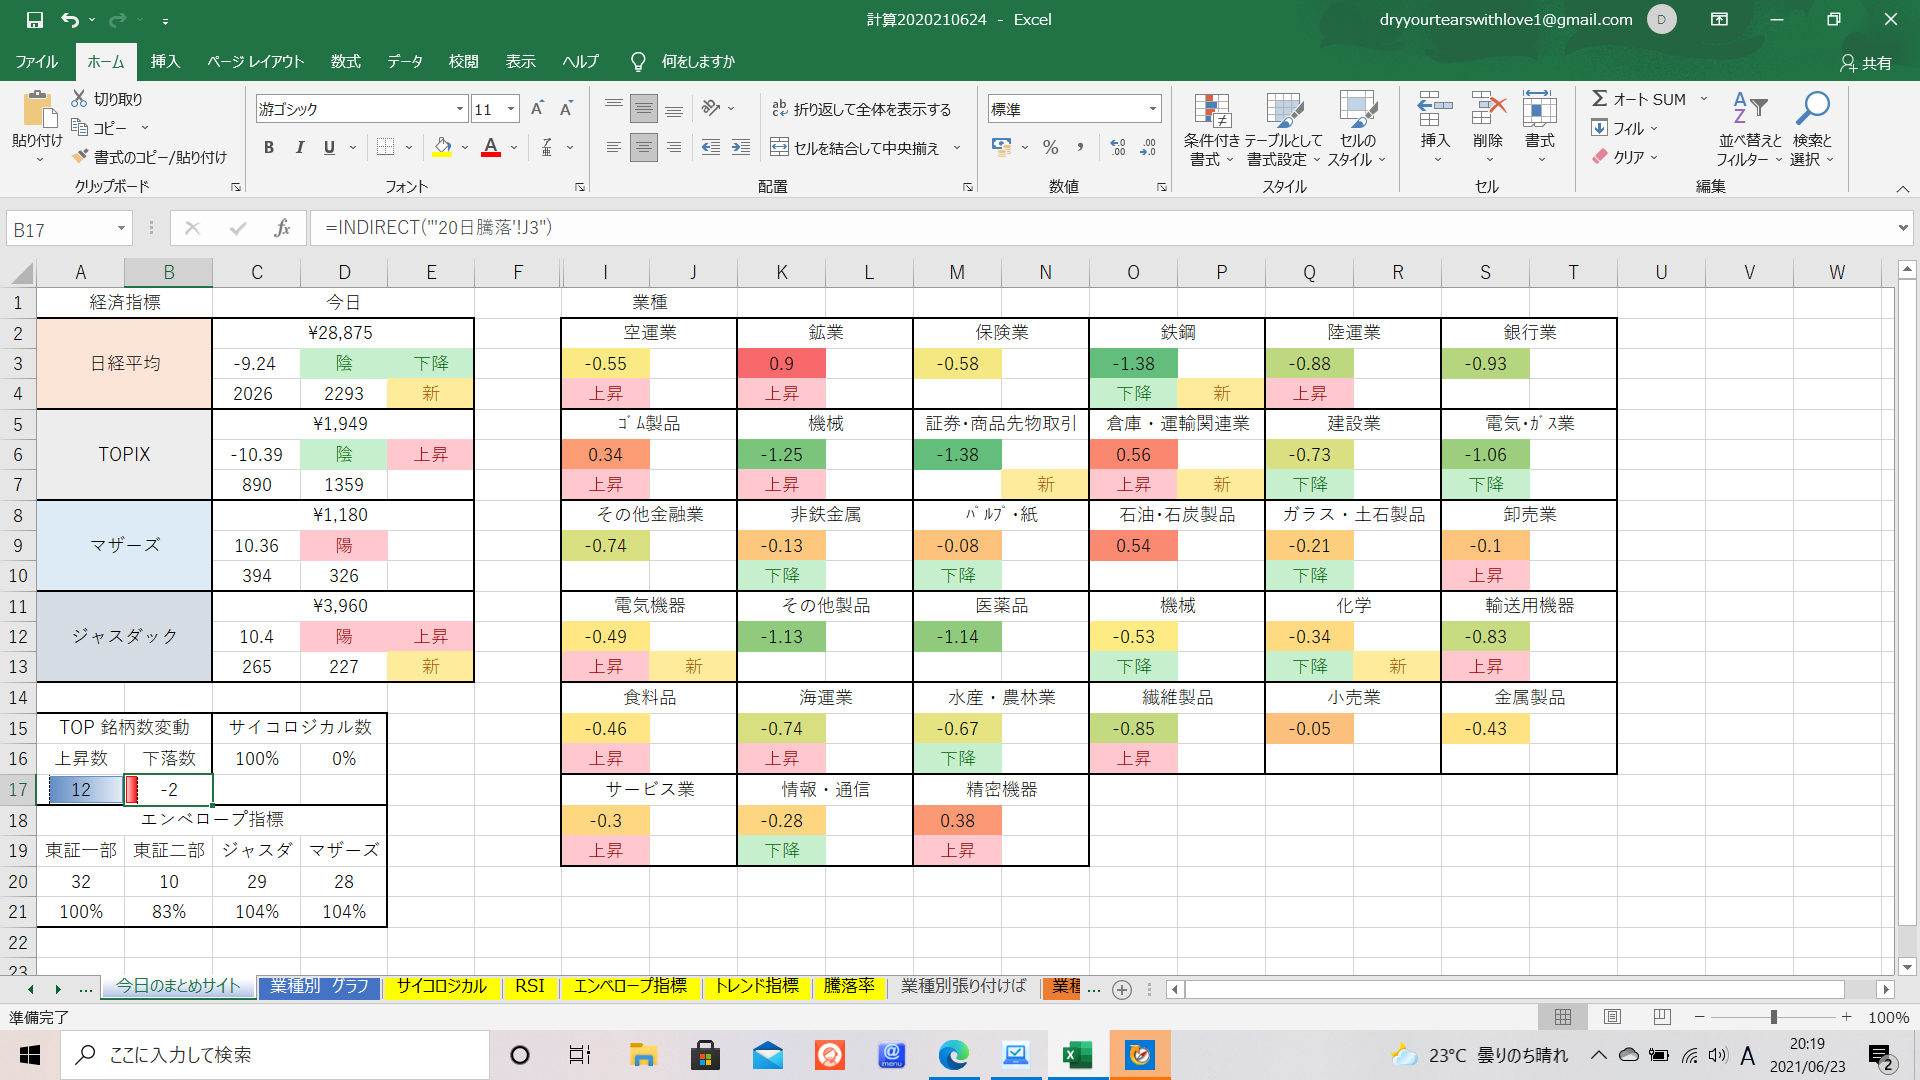1920x1080 pixels.
Task: Click the red font color swatch
Action: coord(491,148)
